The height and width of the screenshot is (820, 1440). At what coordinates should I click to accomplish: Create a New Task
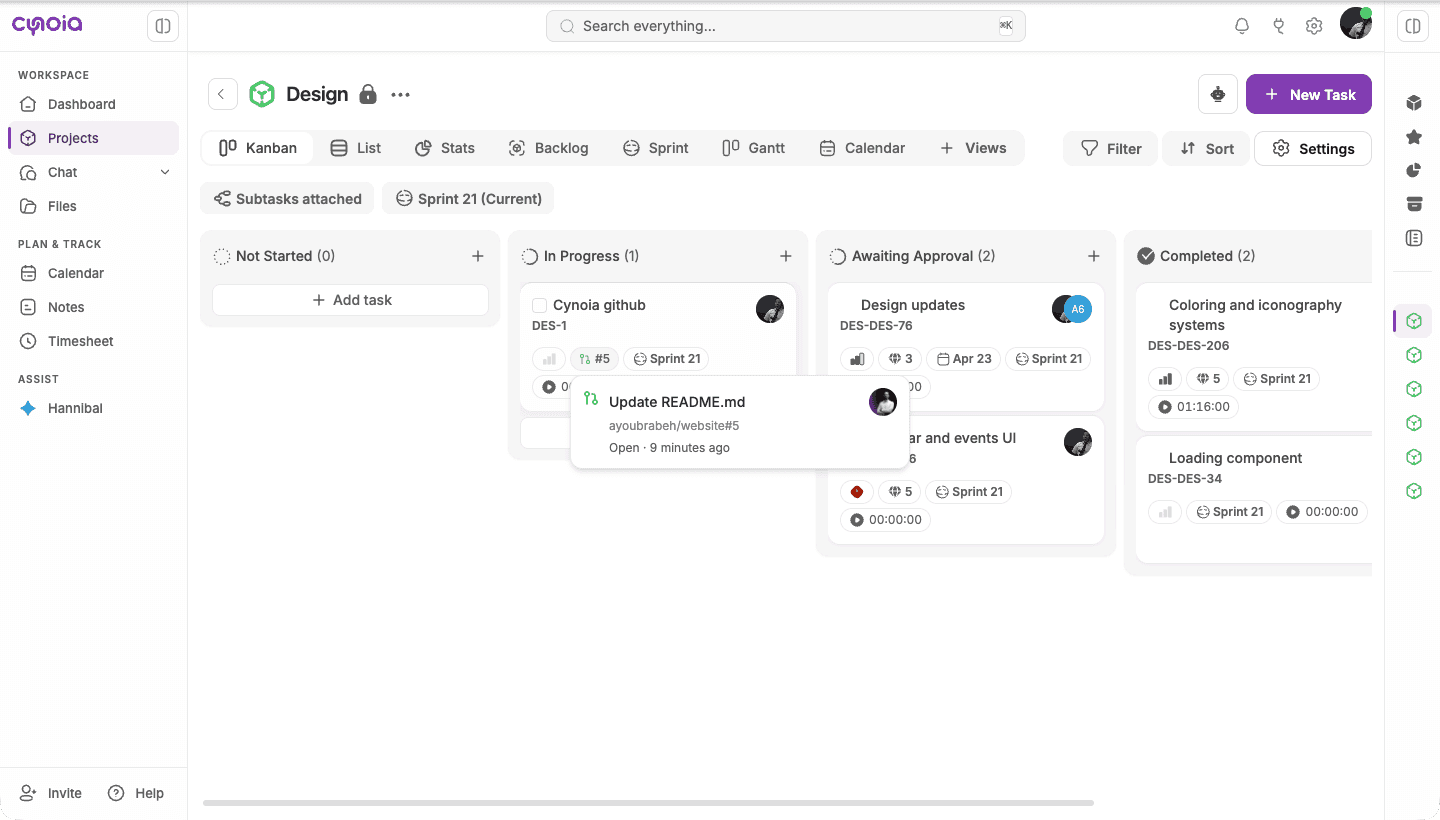pyautogui.click(x=1309, y=94)
